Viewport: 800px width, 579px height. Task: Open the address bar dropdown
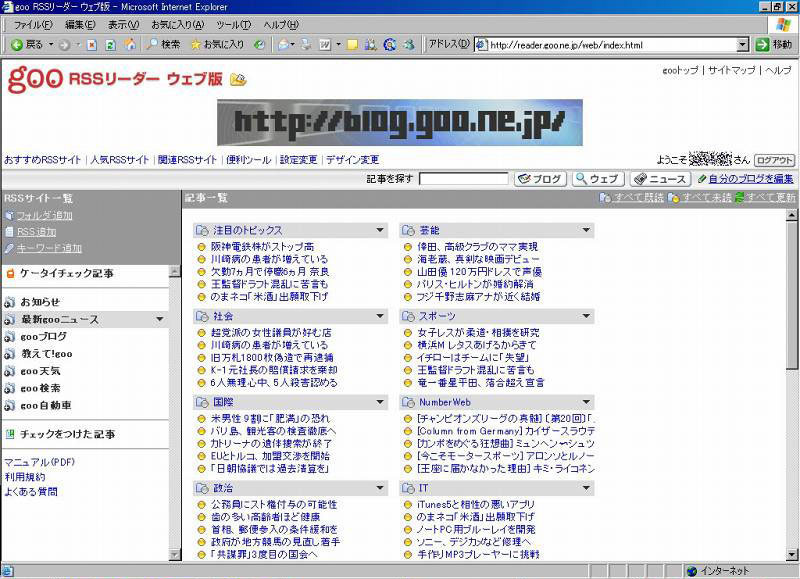tap(743, 45)
